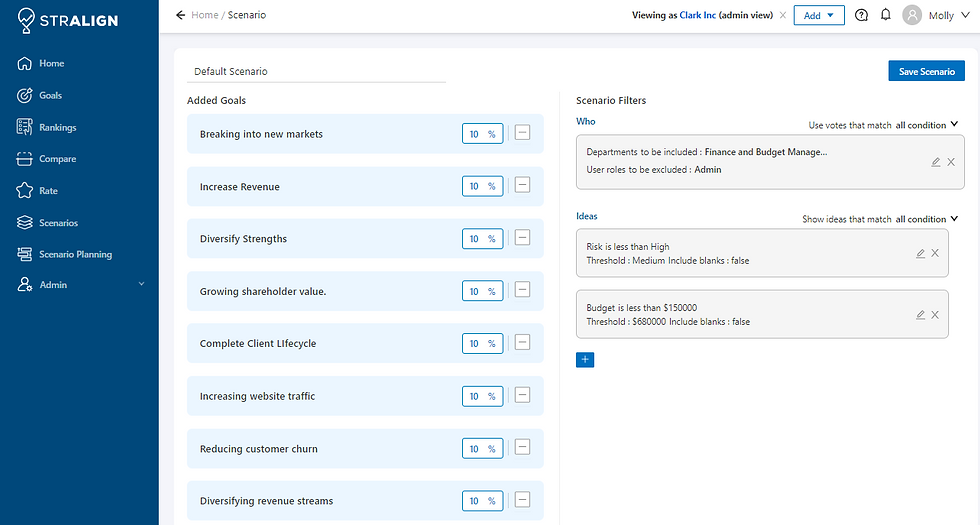Click the back arrow beside Home breadcrumb
Image resolution: width=980 pixels, height=525 pixels.
pos(180,15)
